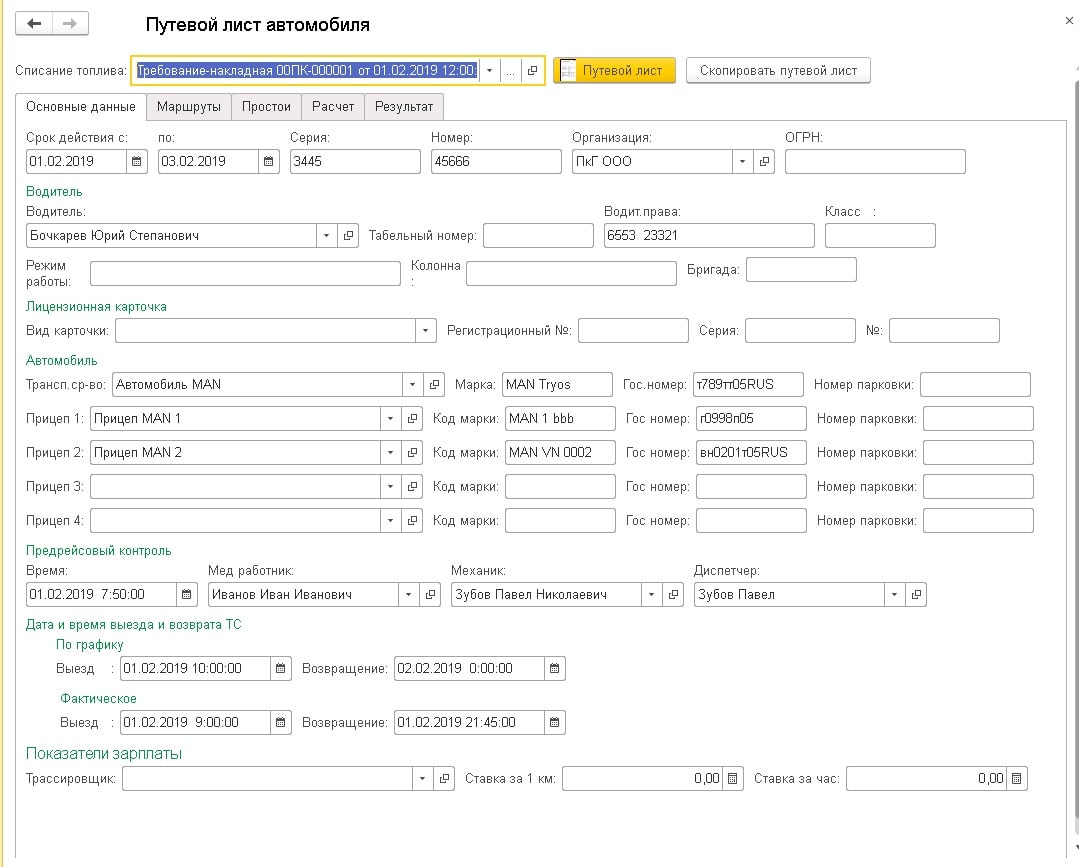Open the Мед работник Иванов record icon
The width and height of the screenshot is (1079, 867).
(x=430, y=595)
